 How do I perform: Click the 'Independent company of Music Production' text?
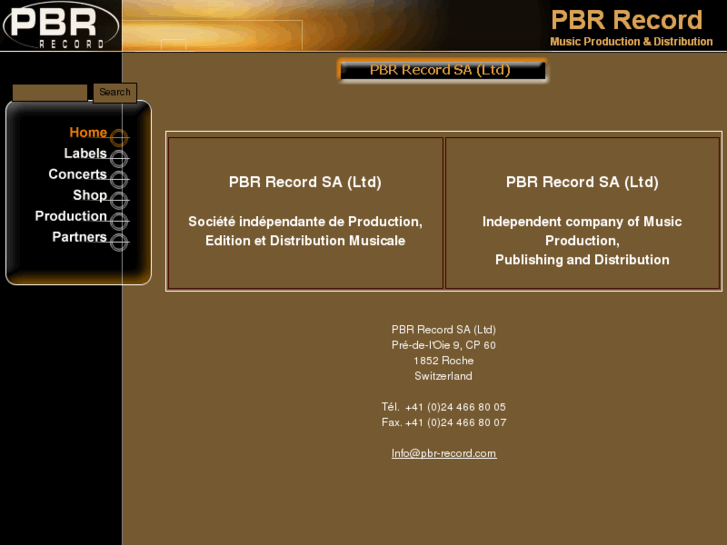tap(582, 231)
